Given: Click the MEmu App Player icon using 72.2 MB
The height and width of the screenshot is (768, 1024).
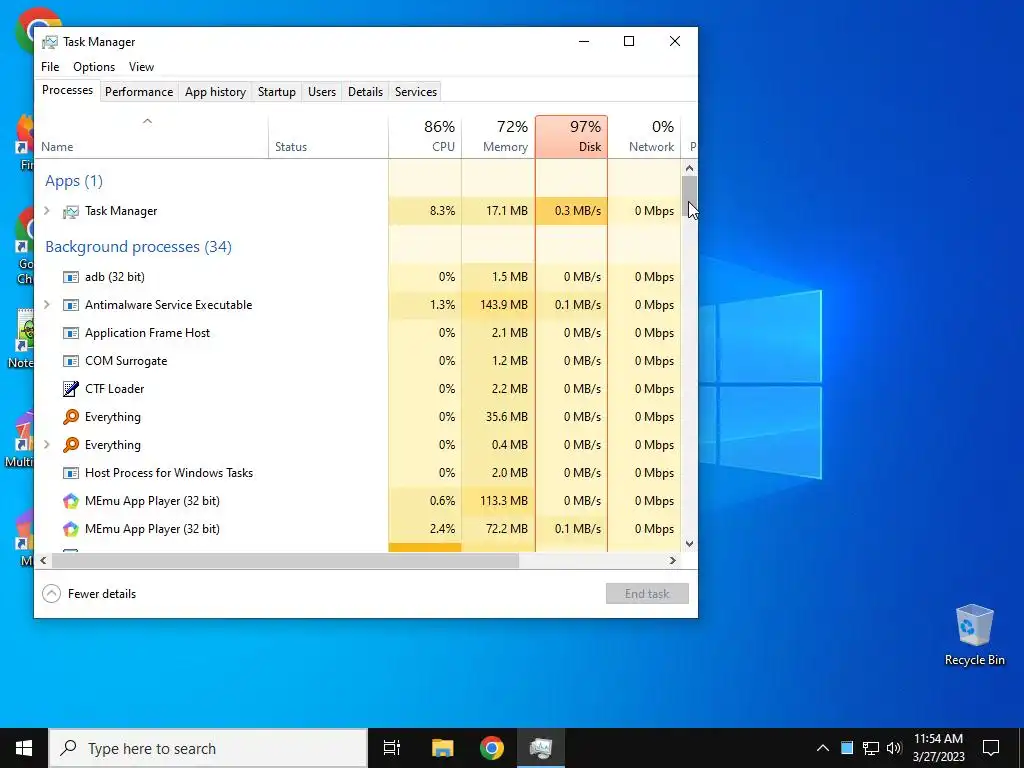Looking at the screenshot, I should pyautogui.click(x=71, y=529).
